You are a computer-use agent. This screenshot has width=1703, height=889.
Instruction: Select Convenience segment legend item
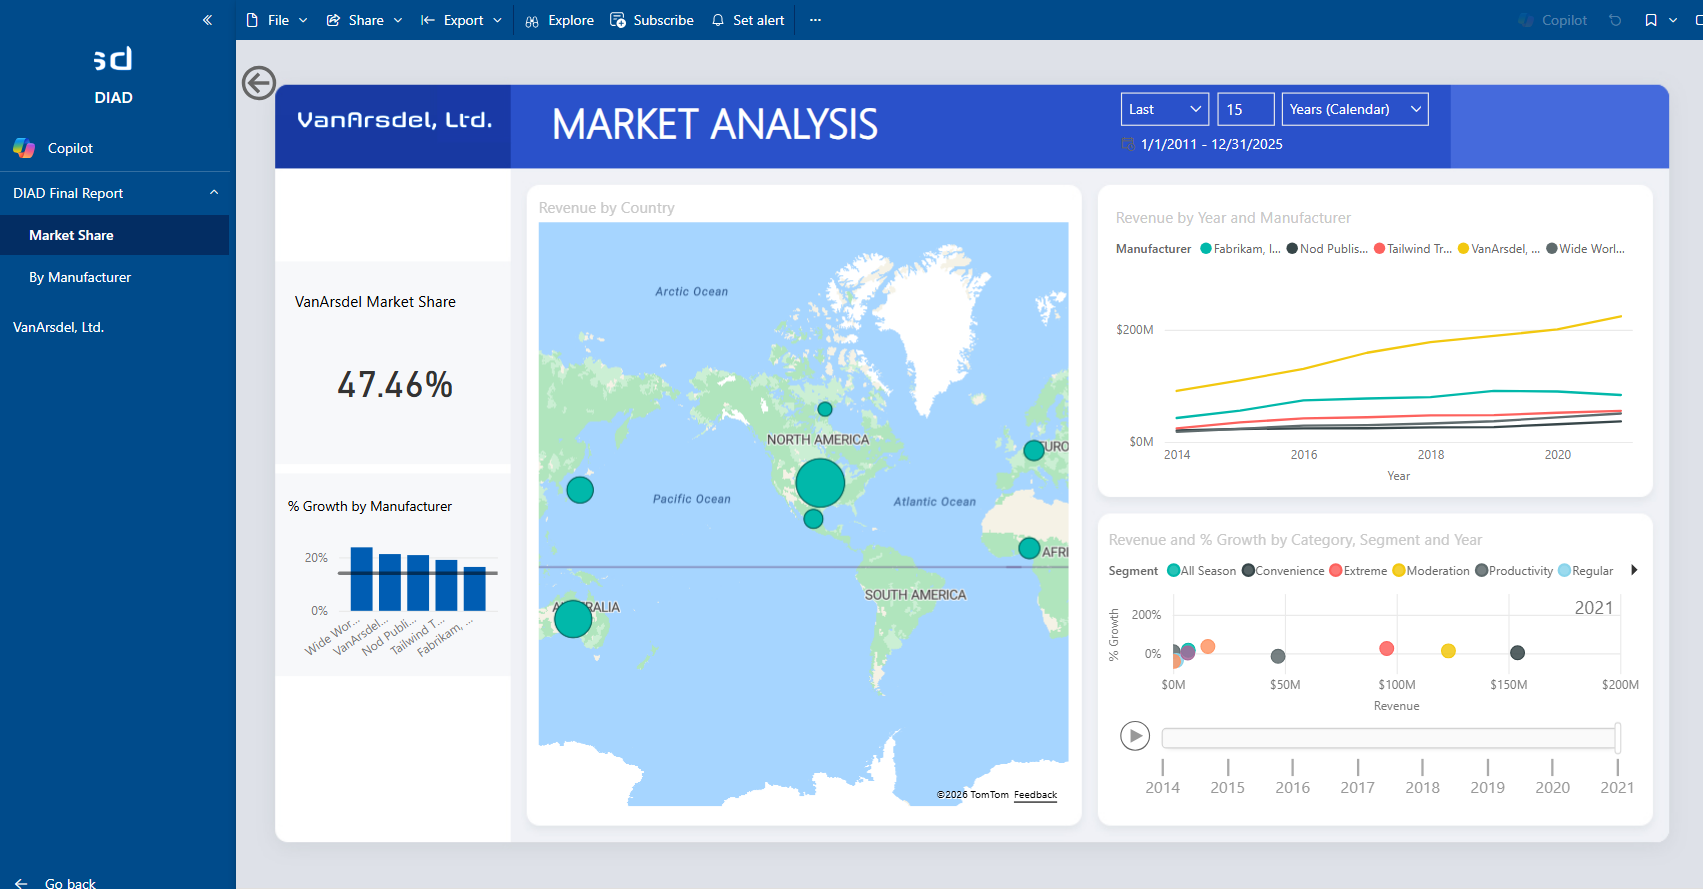1283,571
